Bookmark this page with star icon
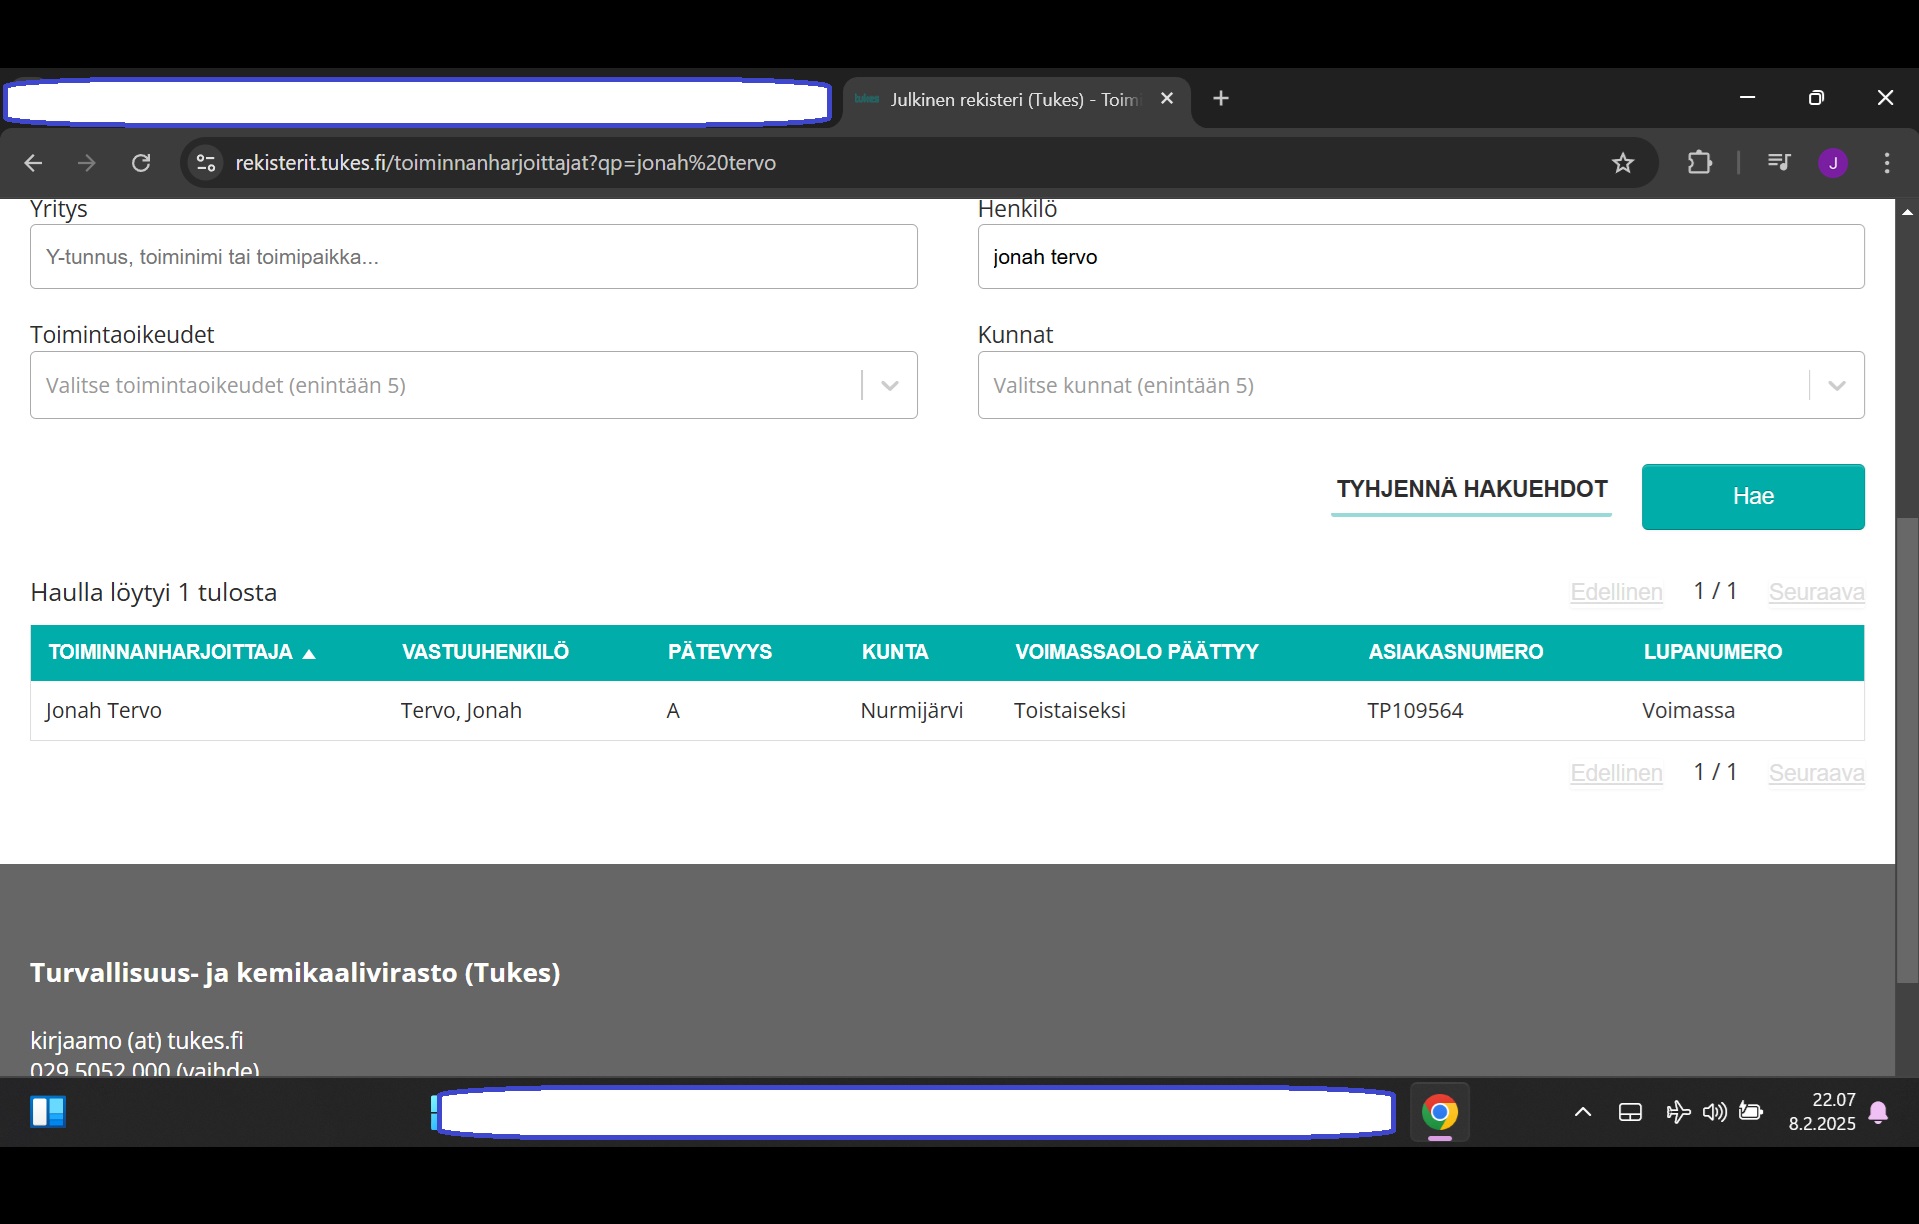This screenshot has width=1919, height=1224. tap(1622, 163)
